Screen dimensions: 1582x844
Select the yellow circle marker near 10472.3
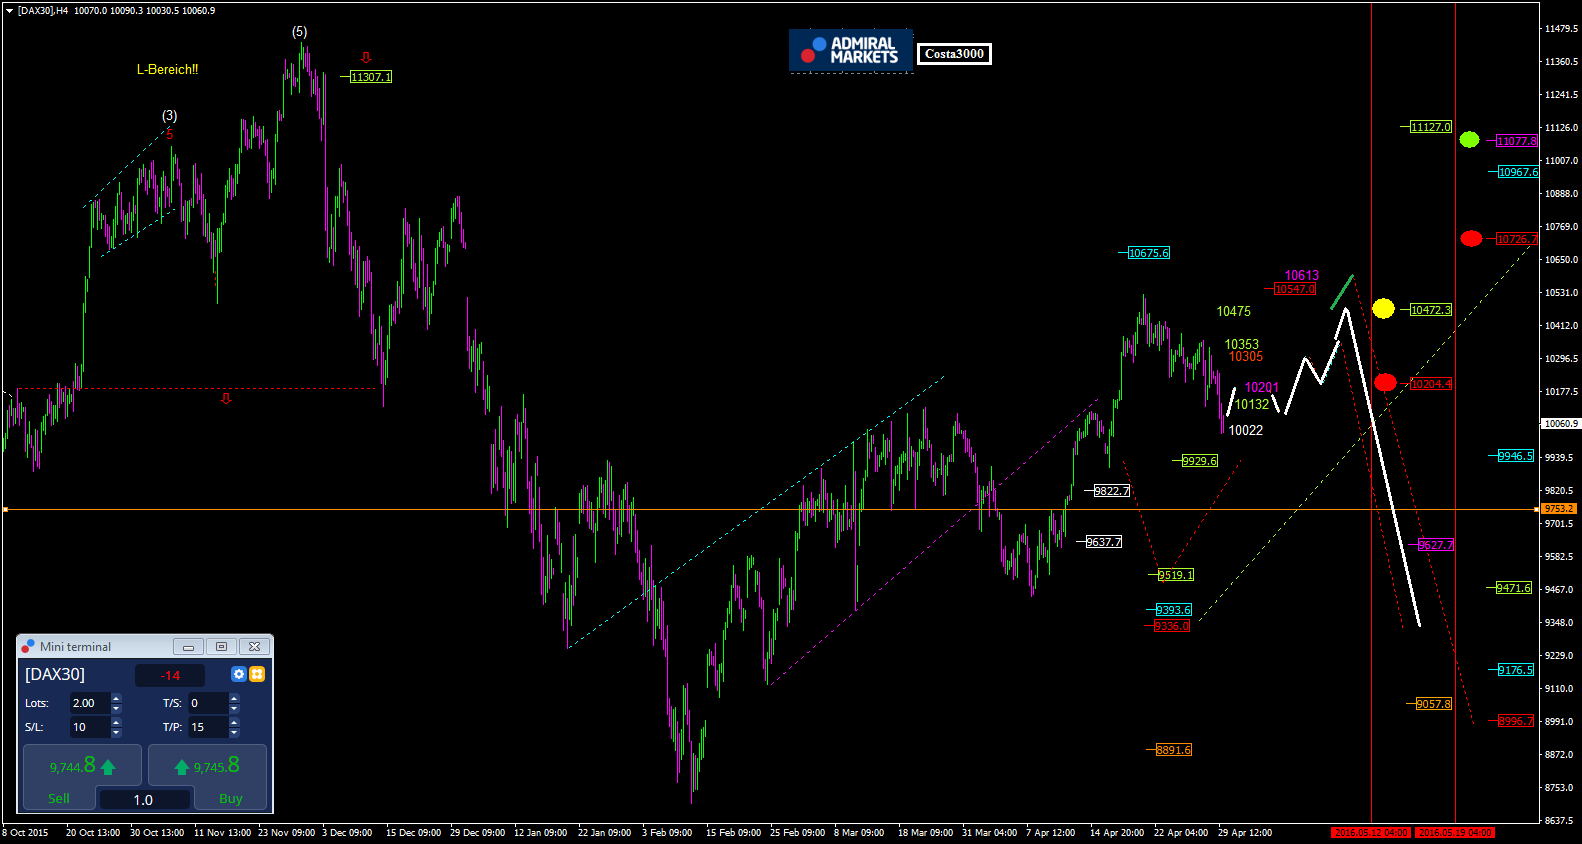point(1383,309)
